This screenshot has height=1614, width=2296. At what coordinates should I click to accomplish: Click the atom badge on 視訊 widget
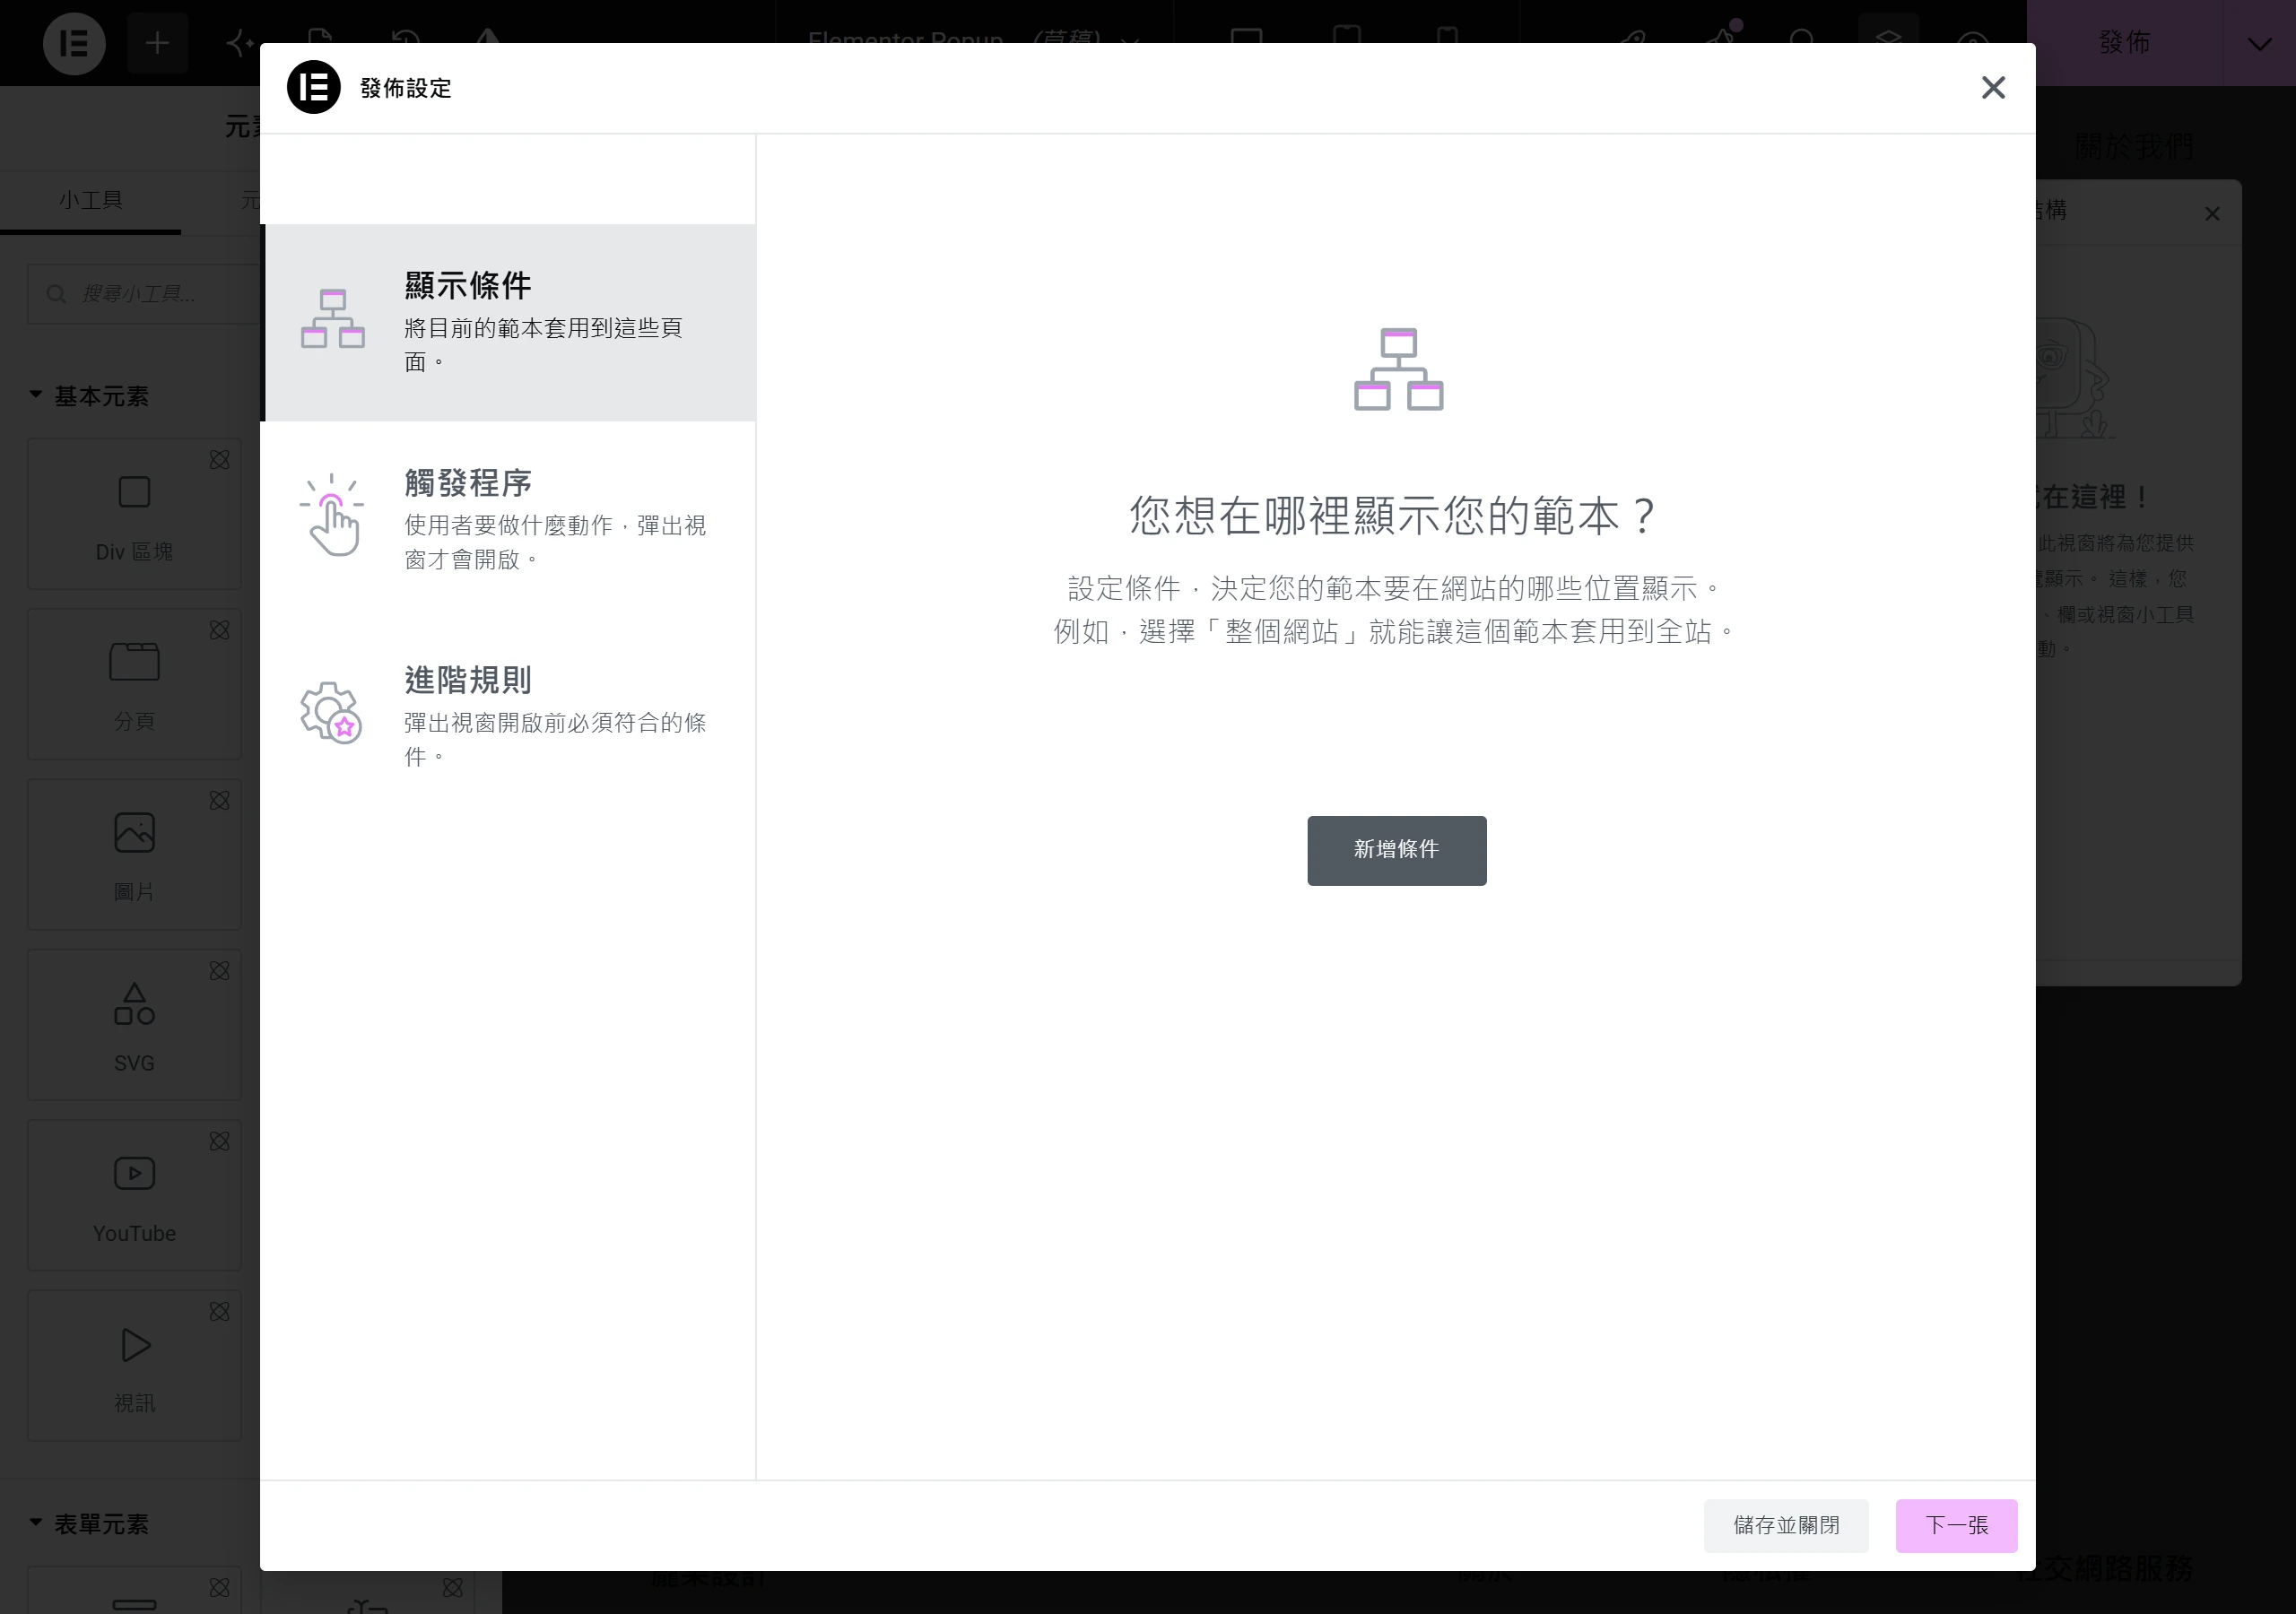[x=219, y=1311]
